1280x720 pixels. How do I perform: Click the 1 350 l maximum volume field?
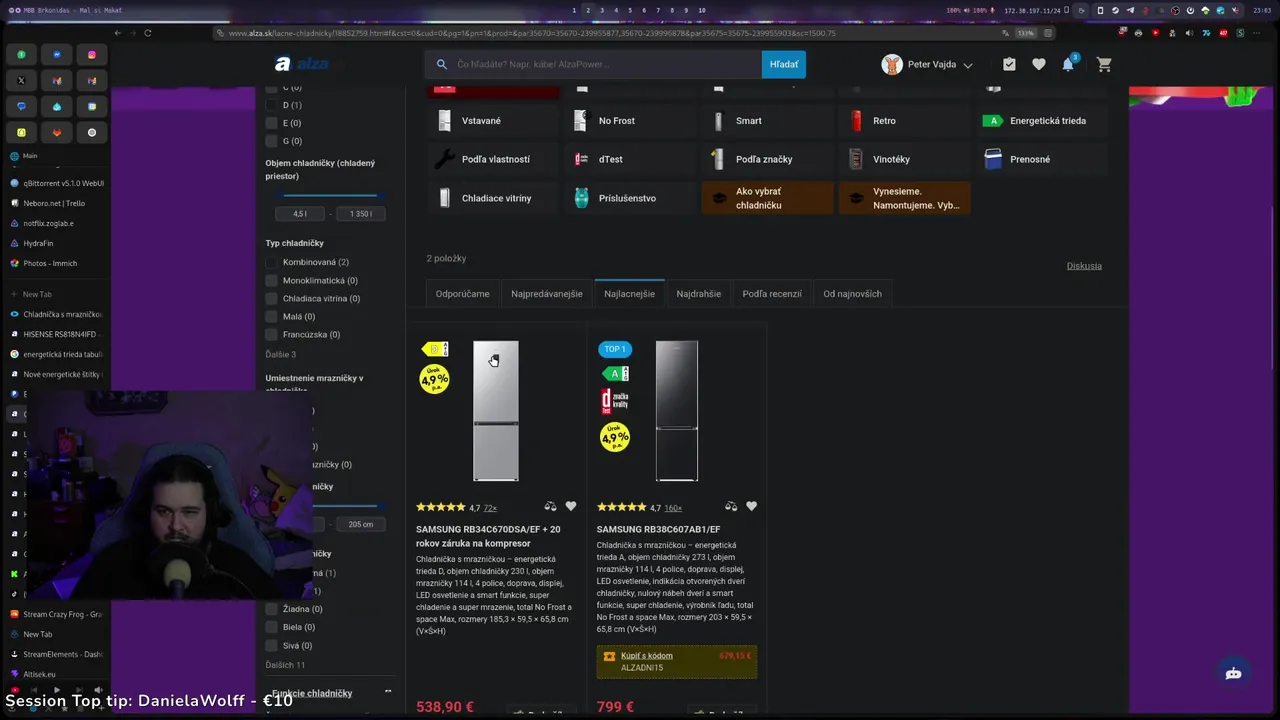click(360, 214)
